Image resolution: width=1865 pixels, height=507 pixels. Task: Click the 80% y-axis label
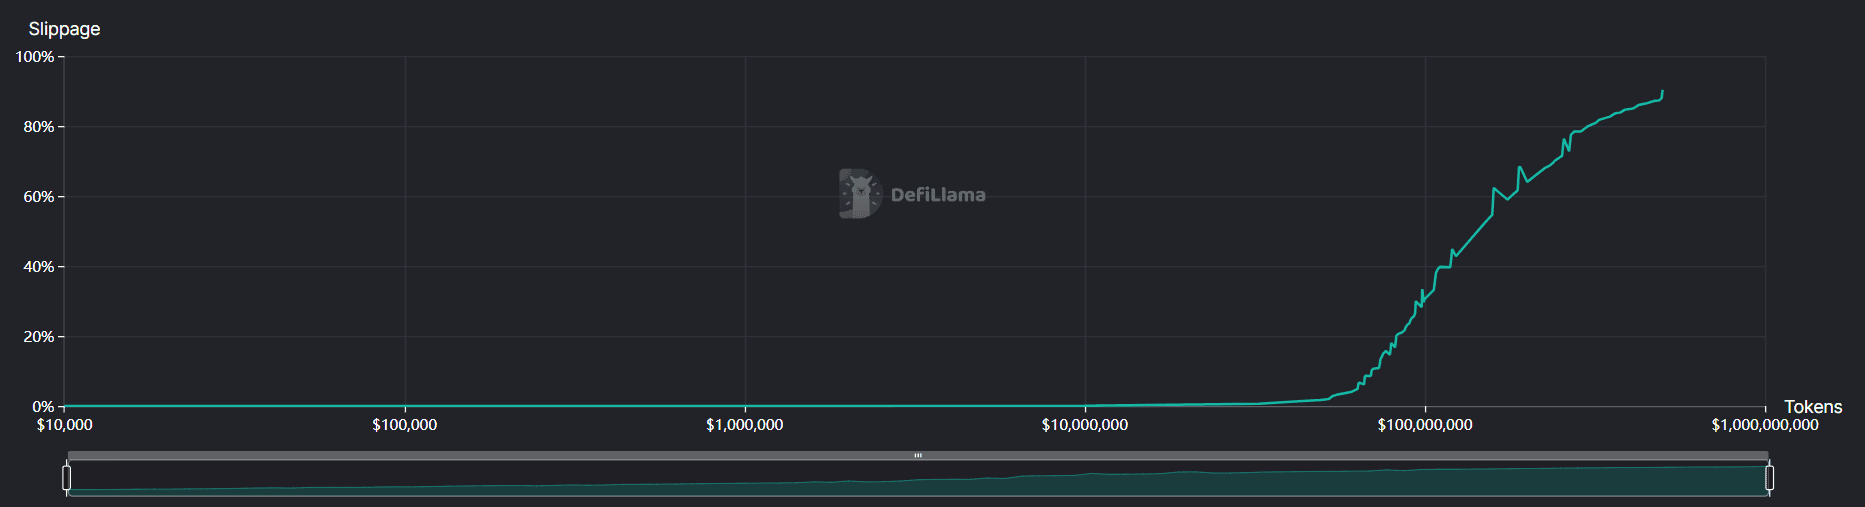(x=39, y=127)
